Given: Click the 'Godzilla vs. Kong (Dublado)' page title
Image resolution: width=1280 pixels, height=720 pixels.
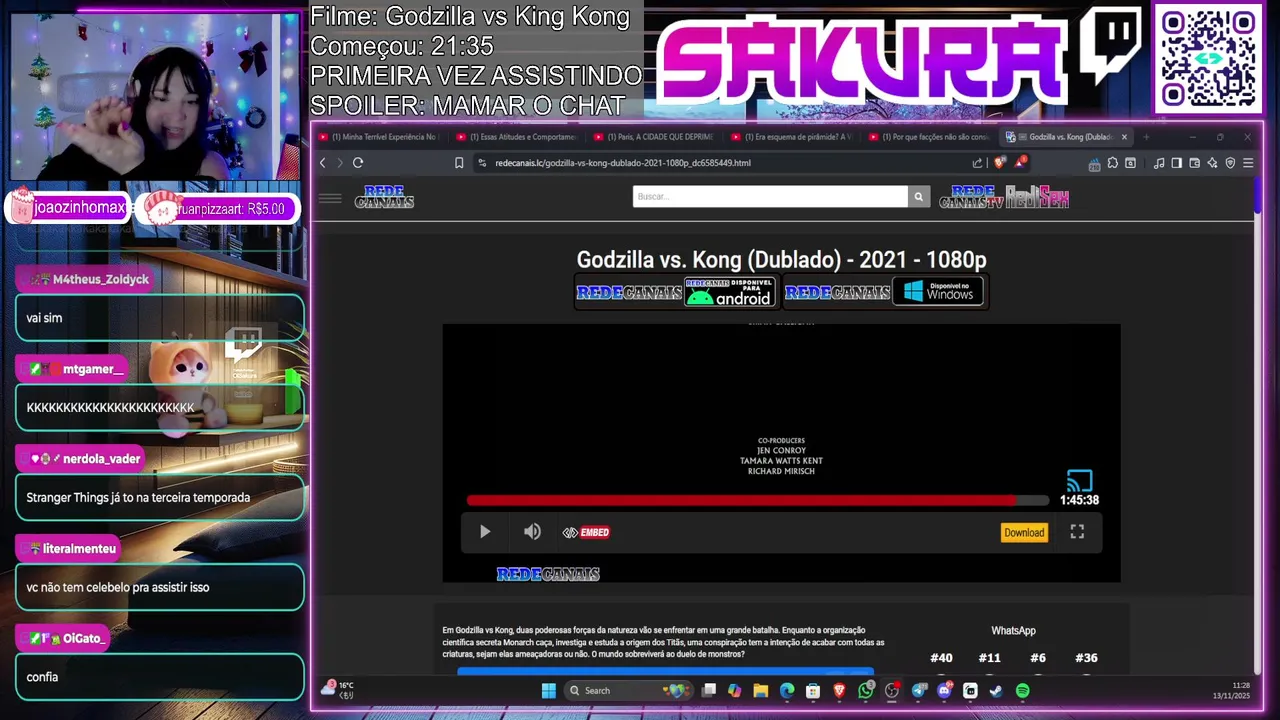Looking at the screenshot, I should (781, 260).
